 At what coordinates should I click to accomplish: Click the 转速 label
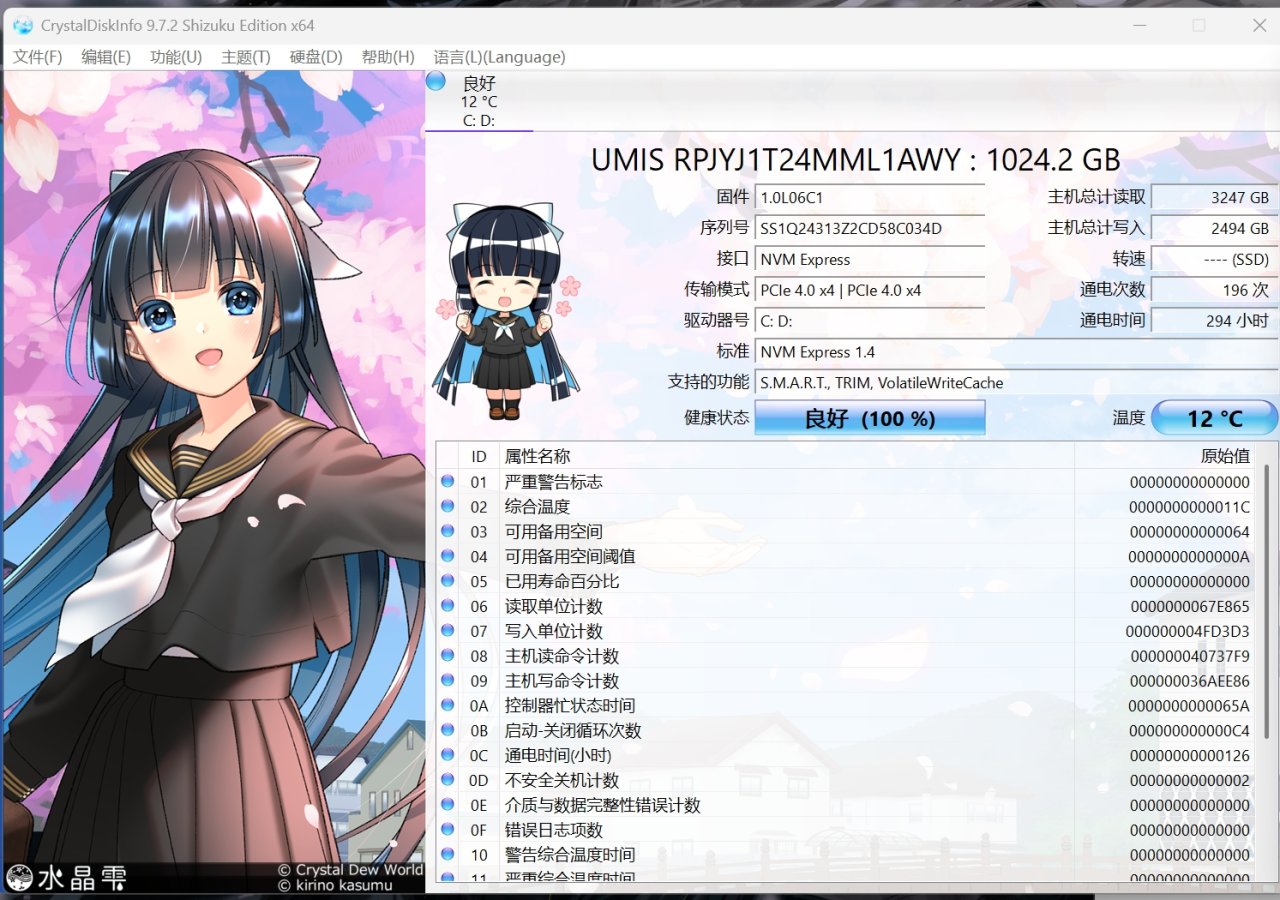(x=1129, y=259)
